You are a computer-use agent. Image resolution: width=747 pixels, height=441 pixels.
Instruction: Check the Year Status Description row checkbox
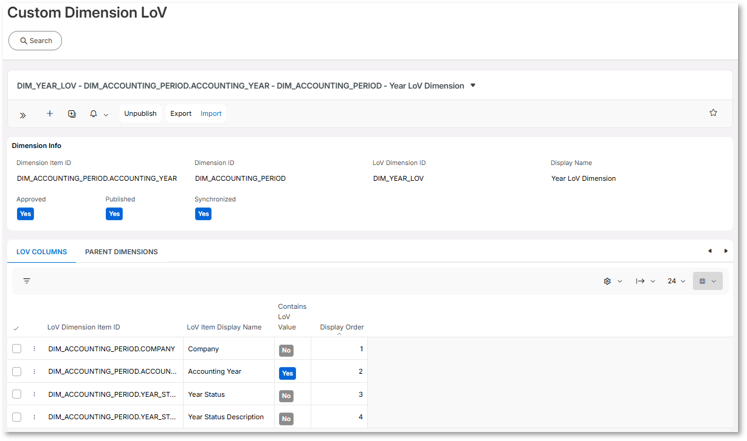(17, 417)
